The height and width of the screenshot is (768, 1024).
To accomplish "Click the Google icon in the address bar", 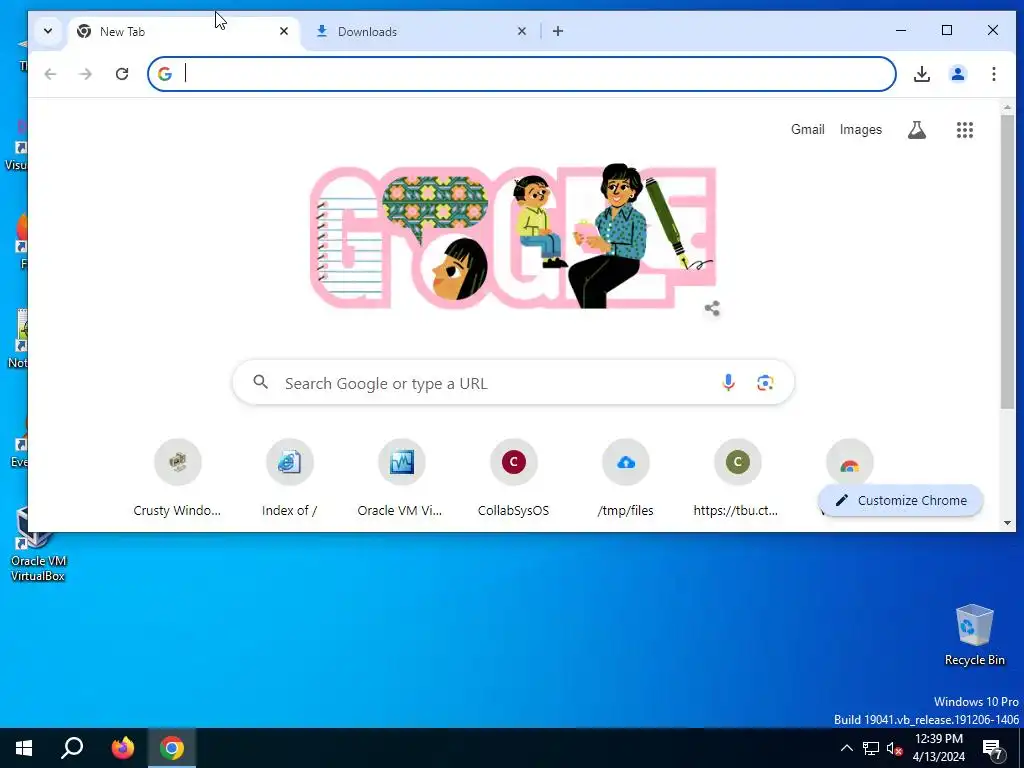I will pyautogui.click(x=165, y=74).
